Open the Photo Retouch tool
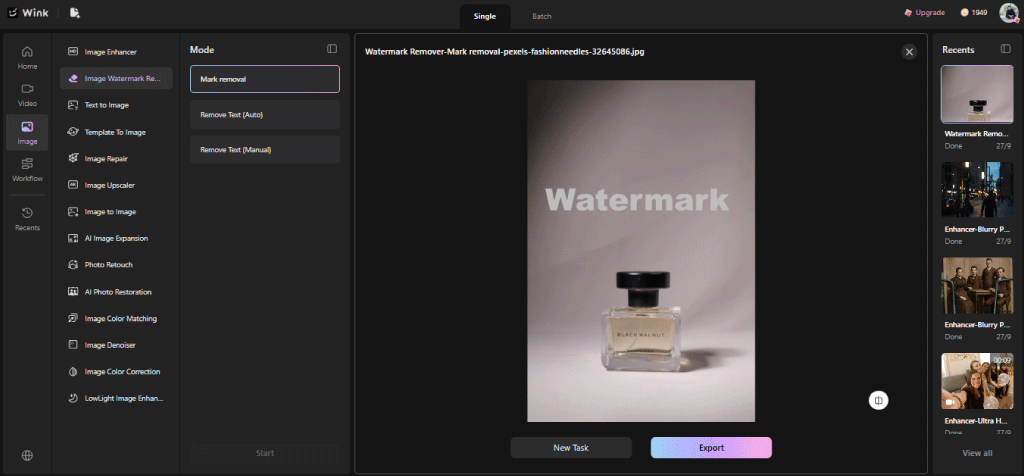Image resolution: width=1024 pixels, height=476 pixels. pos(116,265)
